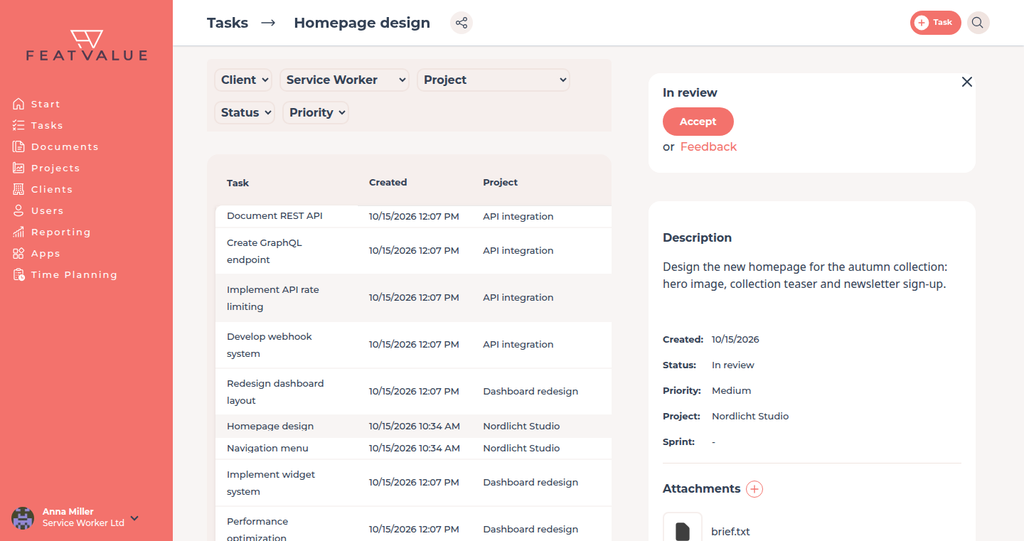Click the Documents icon in sidebar
1024x541 pixels.
(18, 146)
